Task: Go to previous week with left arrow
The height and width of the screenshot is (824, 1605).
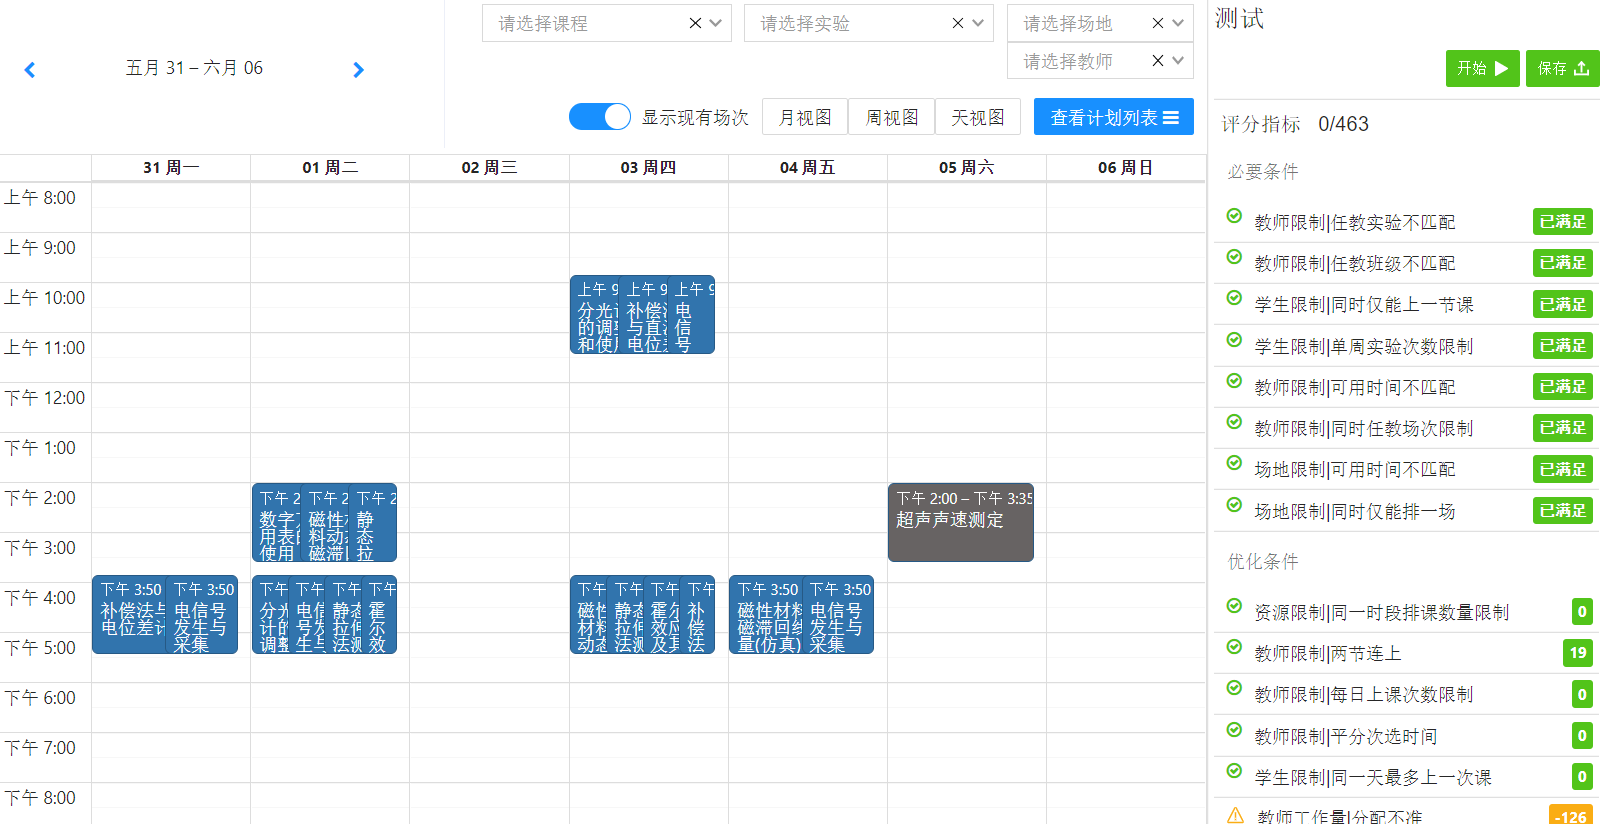Action: 30,70
